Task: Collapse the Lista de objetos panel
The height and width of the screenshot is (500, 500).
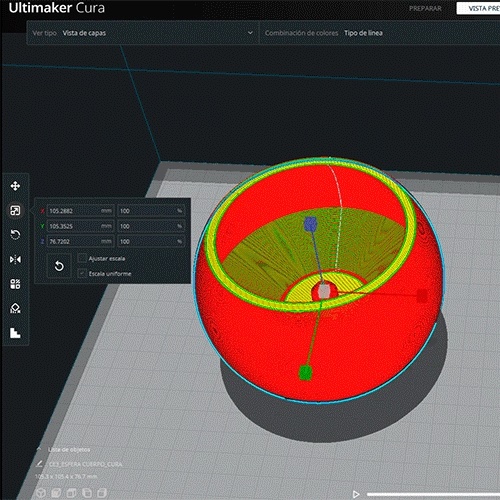Action: (39, 449)
